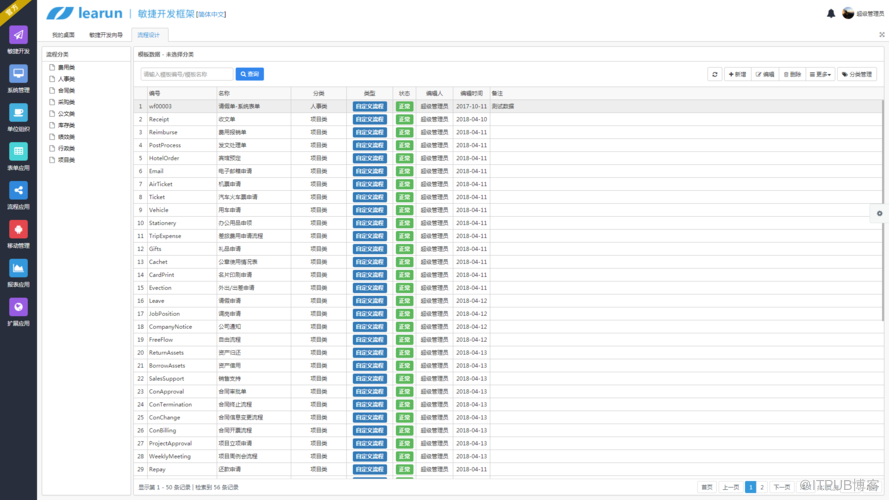Select the SalesSupport row
The image size is (889, 500).
(508, 379)
